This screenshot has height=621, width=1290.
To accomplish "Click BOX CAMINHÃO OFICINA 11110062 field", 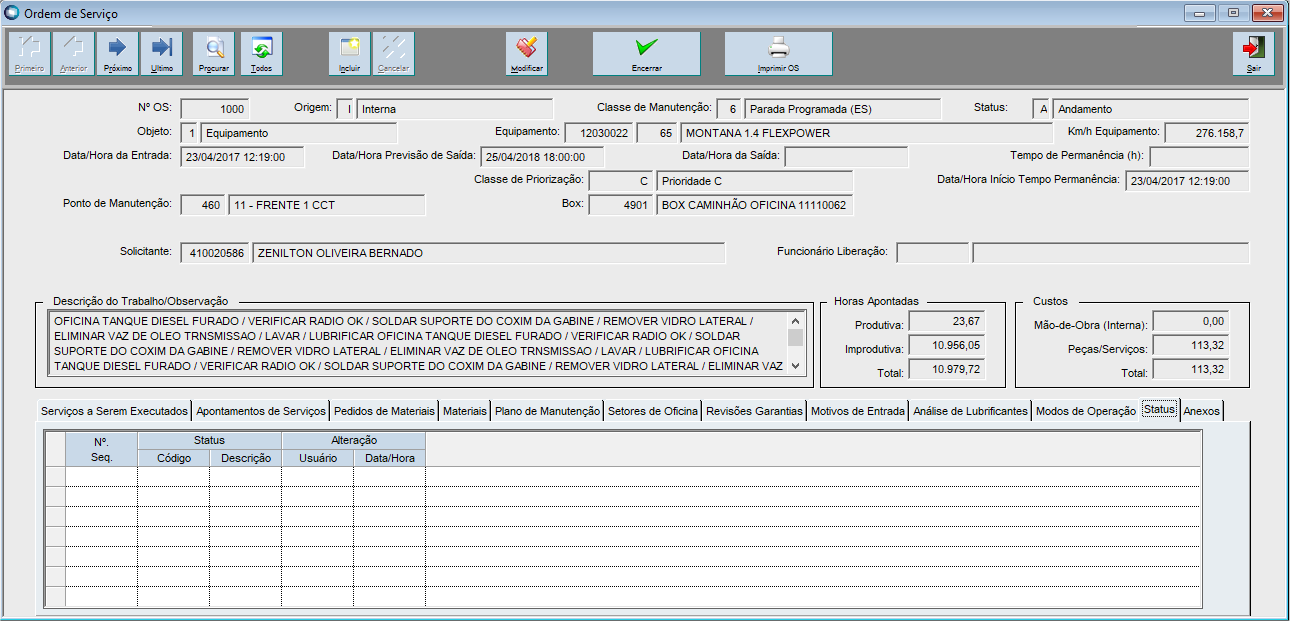I will click(x=755, y=205).
